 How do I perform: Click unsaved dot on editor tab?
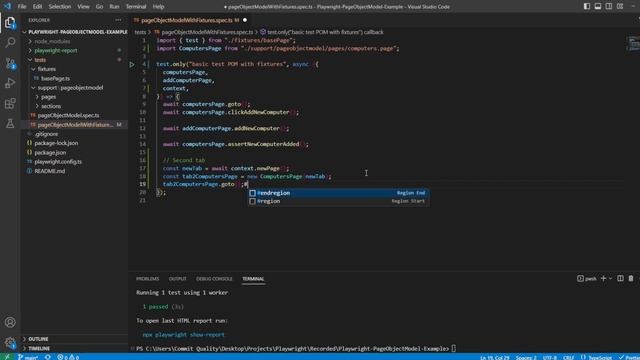(x=245, y=20)
